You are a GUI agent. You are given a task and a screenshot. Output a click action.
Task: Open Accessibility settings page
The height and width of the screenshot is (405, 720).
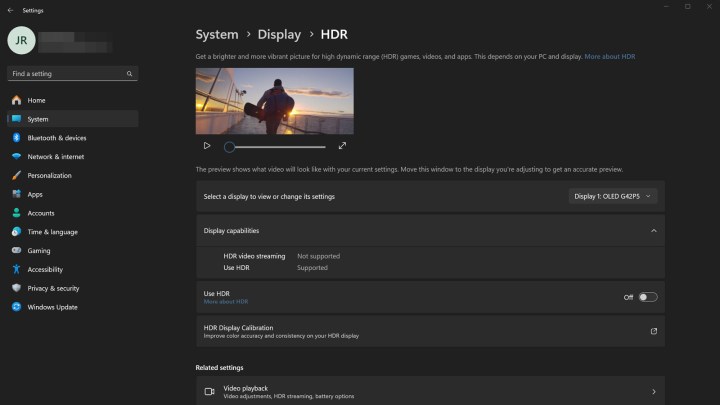point(73,270)
